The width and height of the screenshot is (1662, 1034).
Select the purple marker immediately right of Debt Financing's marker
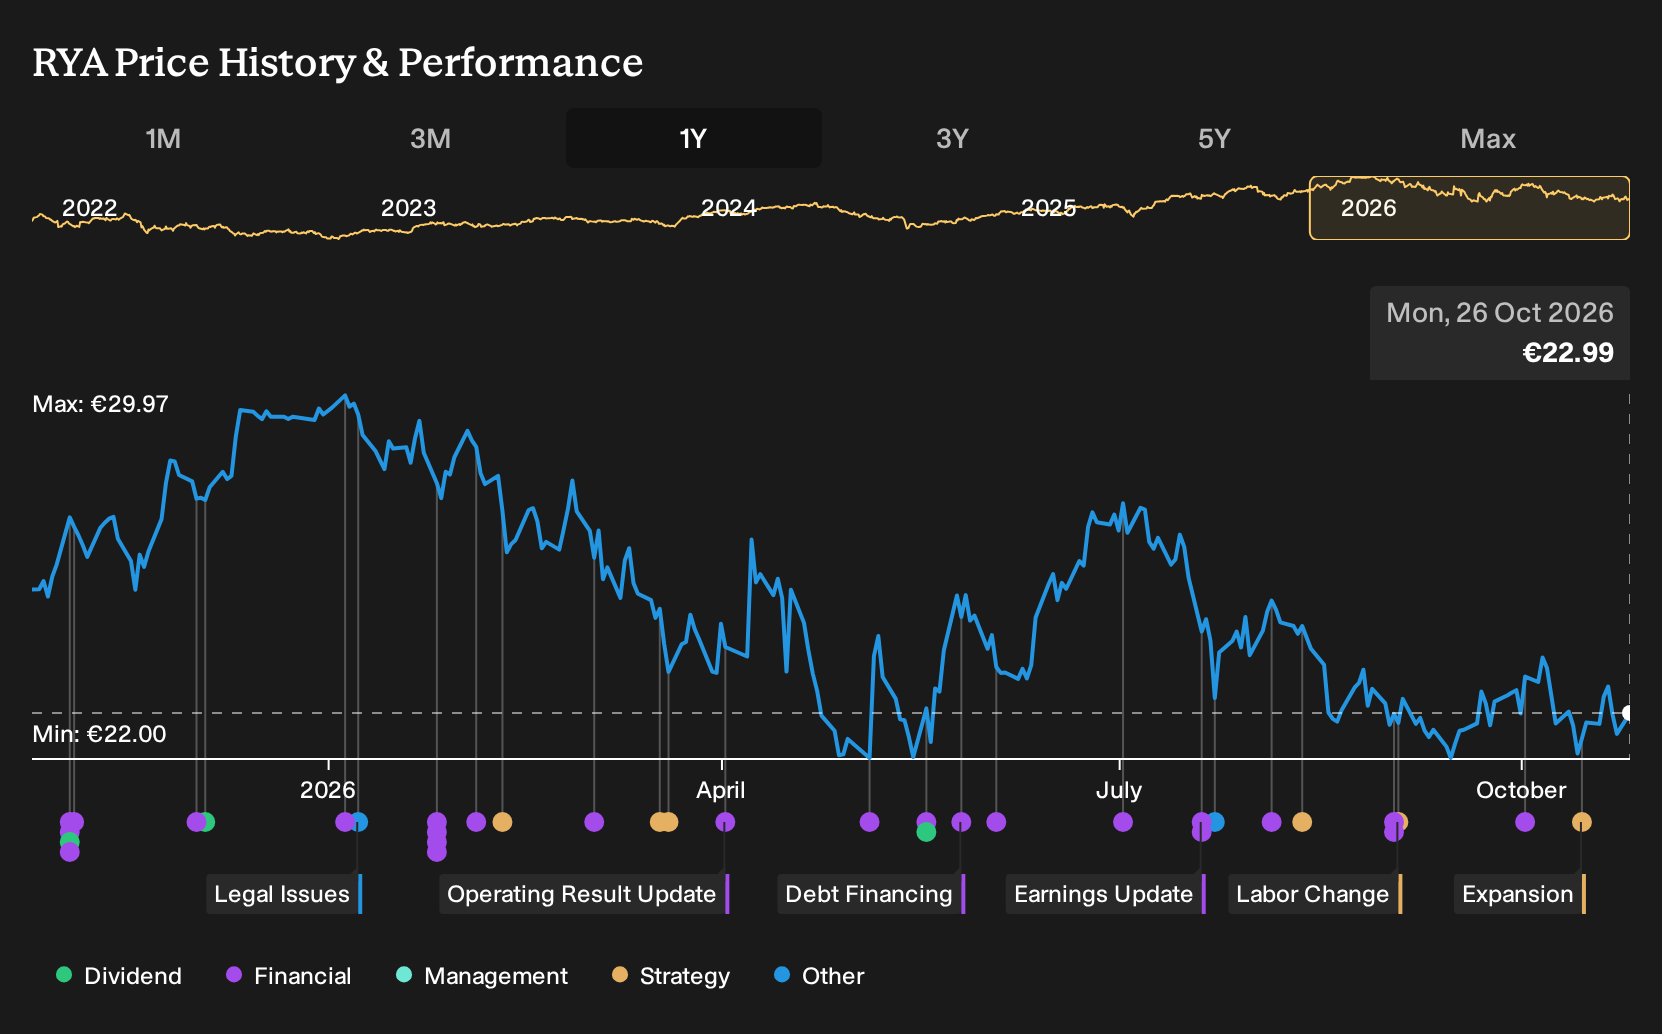point(996,822)
